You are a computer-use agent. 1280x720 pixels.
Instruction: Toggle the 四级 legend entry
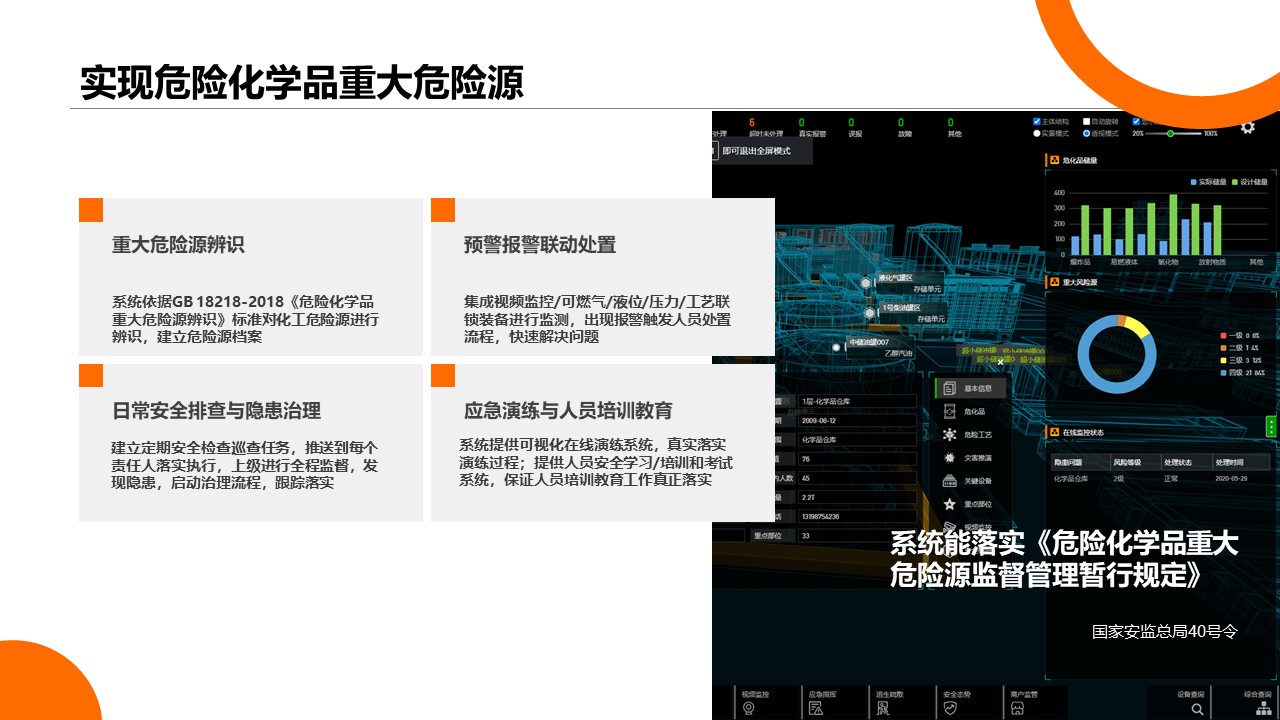(1243, 372)
